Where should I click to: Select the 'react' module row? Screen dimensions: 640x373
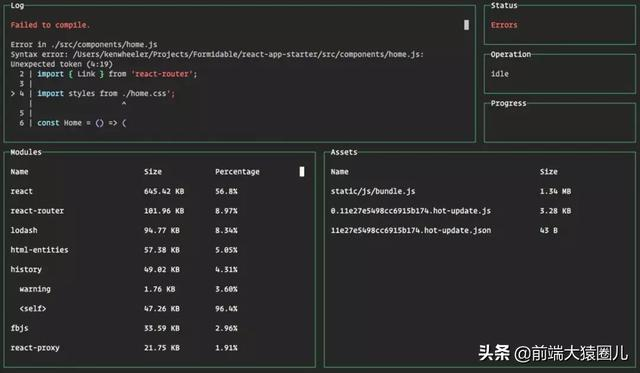(124, 191)
